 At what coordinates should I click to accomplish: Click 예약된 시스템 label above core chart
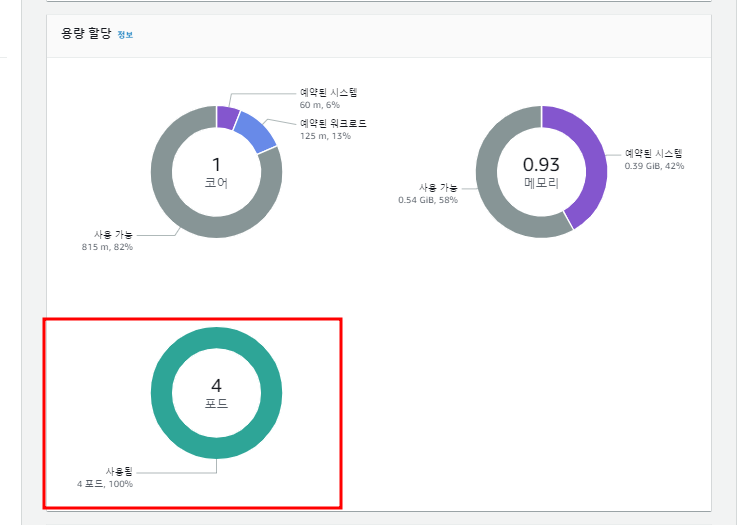[x=329, y=92]
